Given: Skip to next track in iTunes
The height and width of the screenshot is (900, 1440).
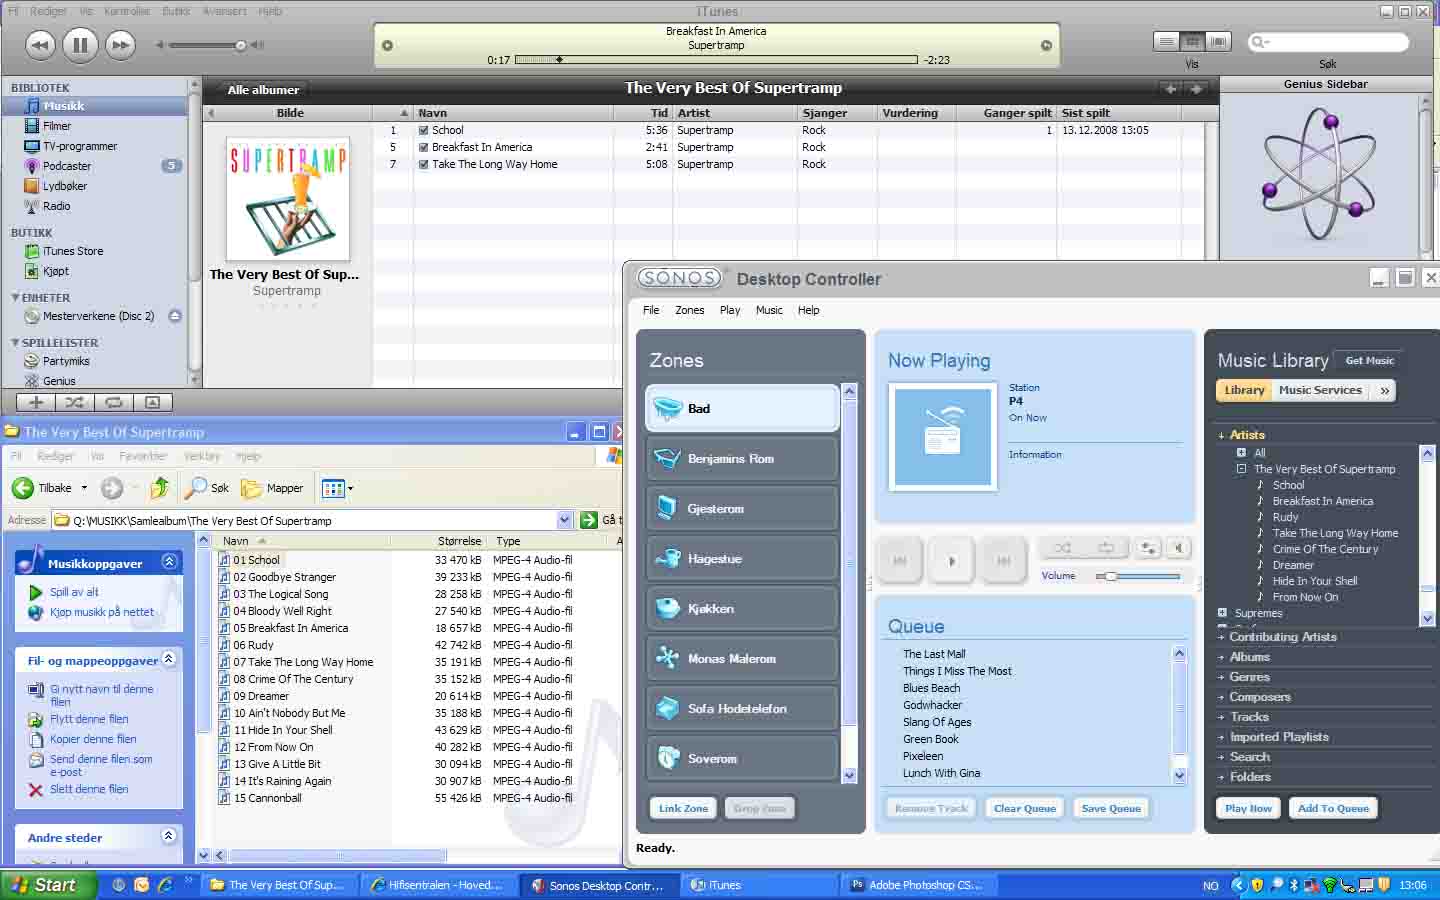Looking at the screenshot, I should [120, 45].
